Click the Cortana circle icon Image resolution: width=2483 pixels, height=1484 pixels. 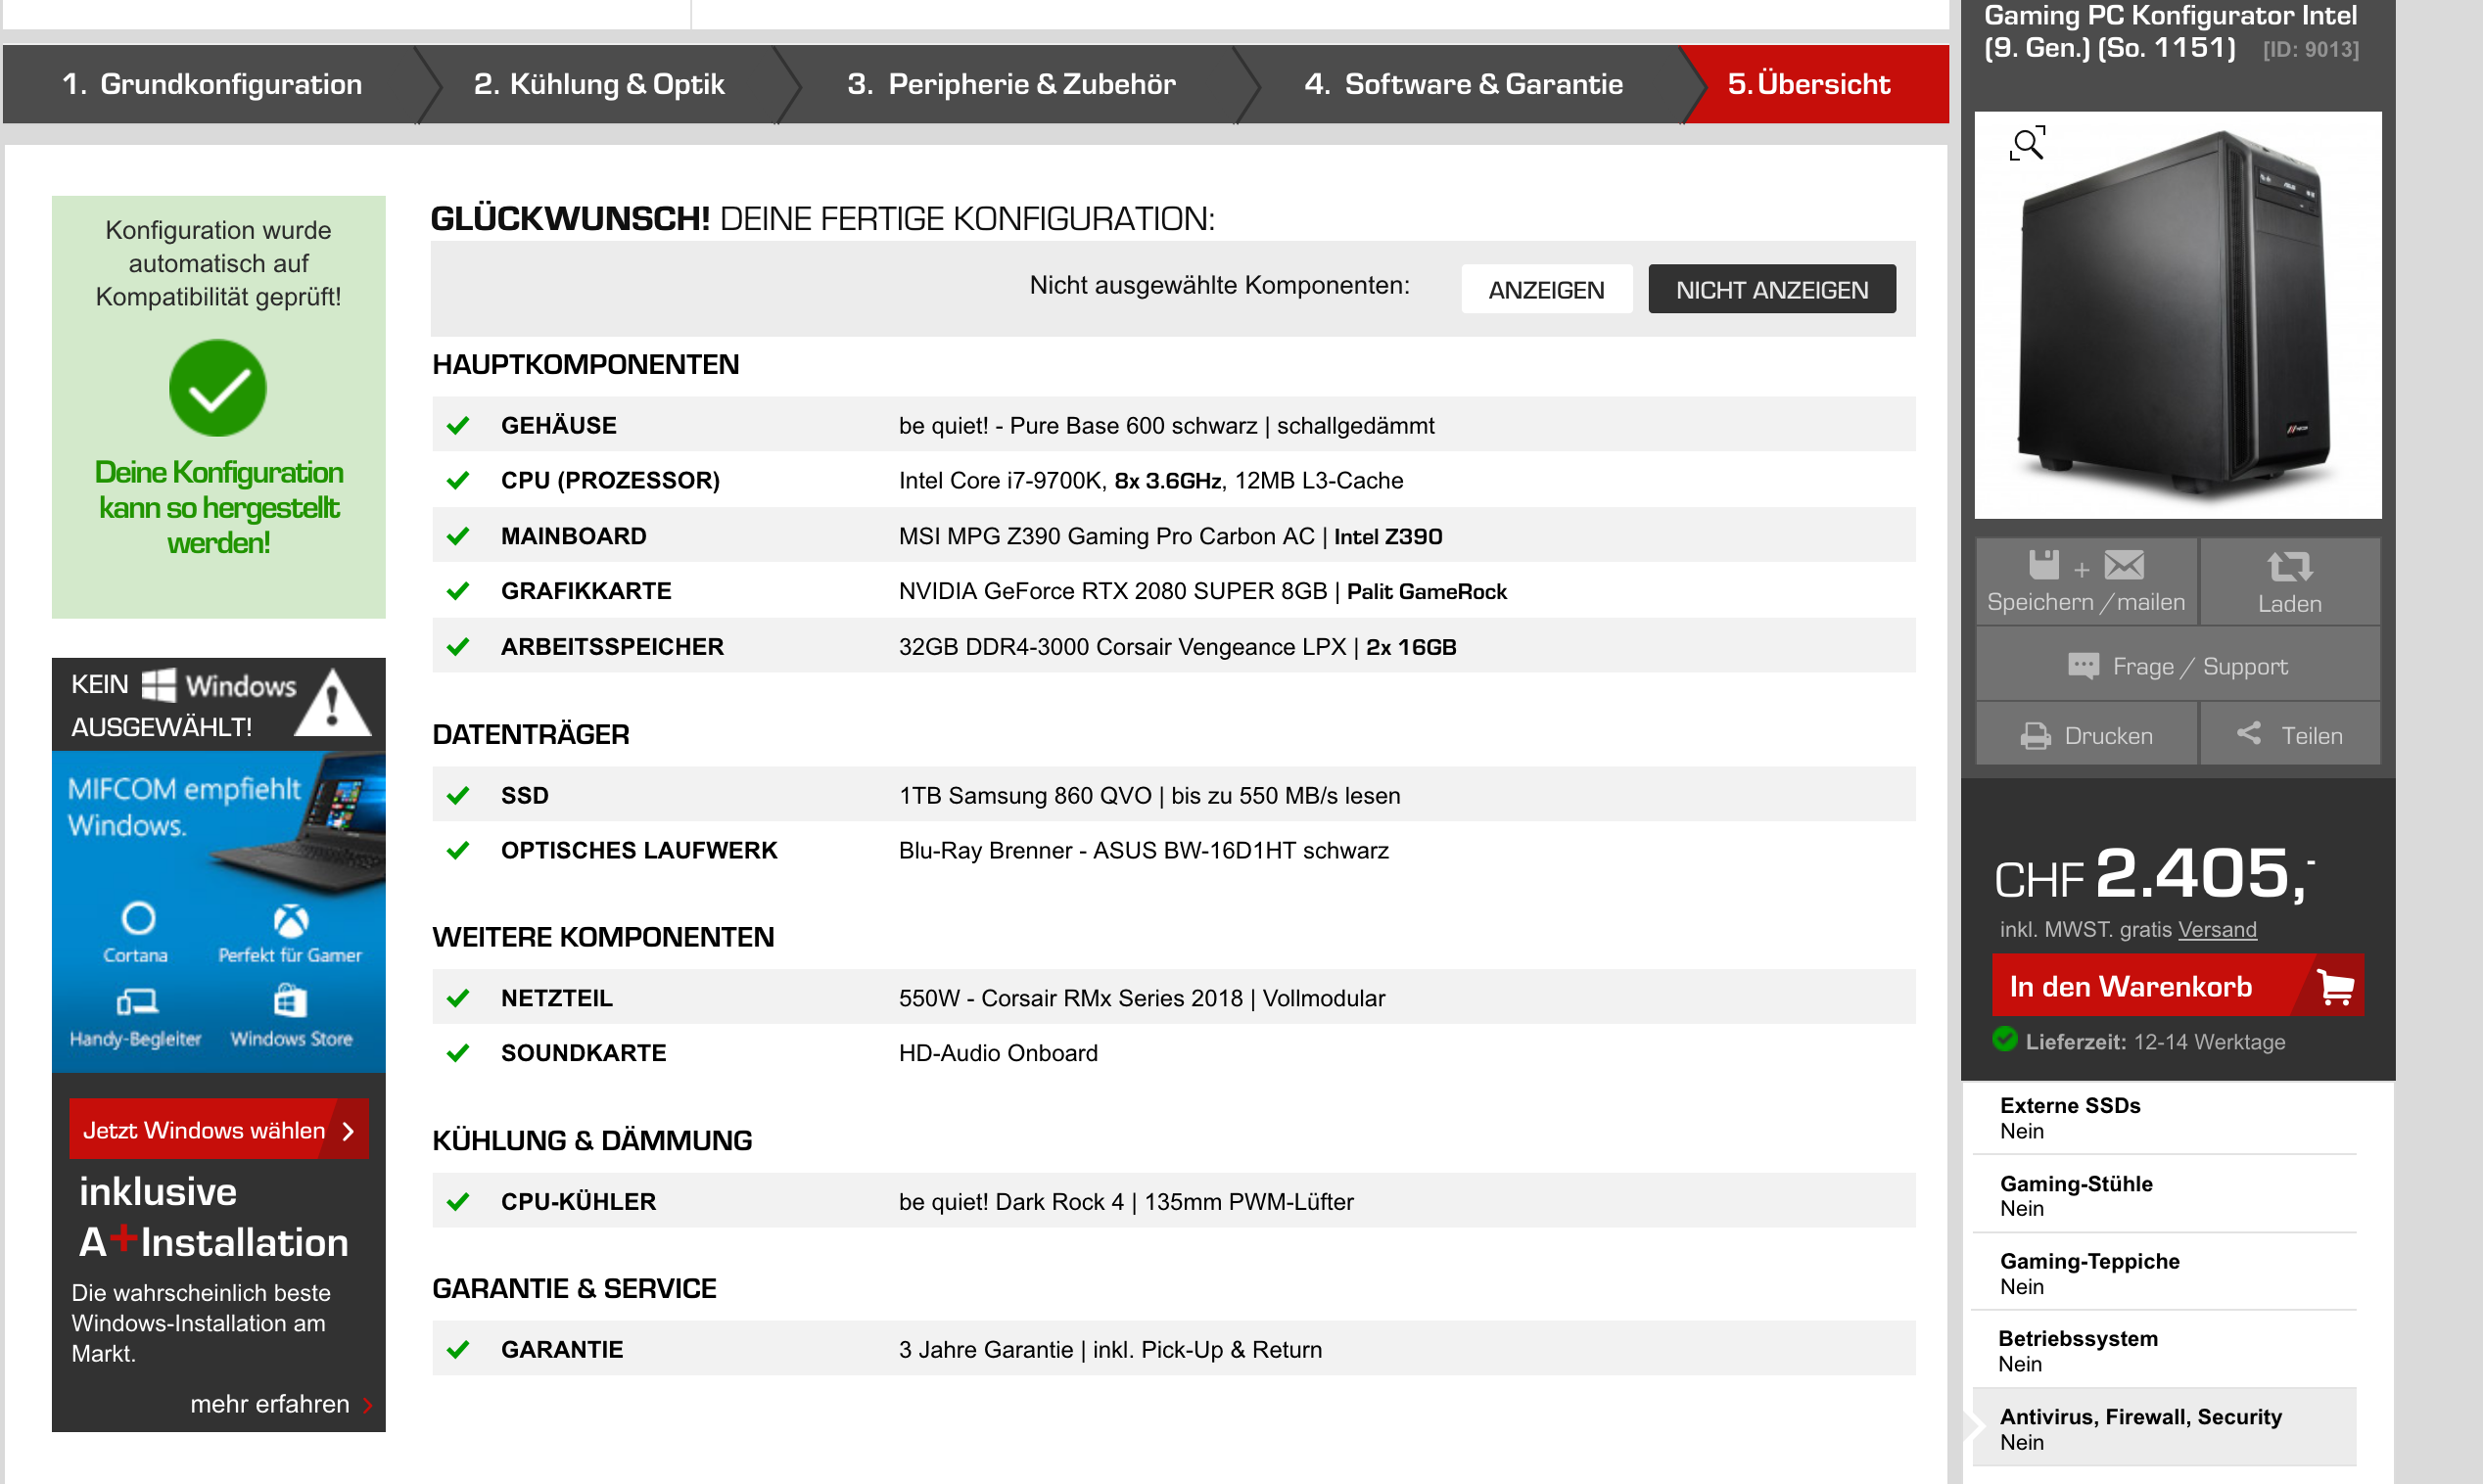click(138, 917)
